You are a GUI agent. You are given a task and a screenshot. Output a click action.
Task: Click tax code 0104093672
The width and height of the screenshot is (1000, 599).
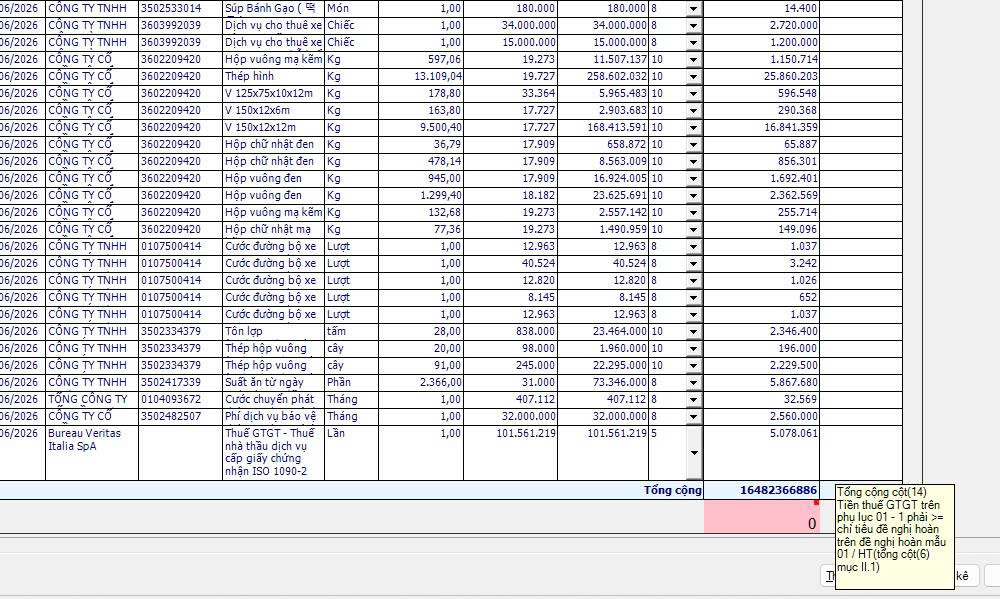coord(180,399)
